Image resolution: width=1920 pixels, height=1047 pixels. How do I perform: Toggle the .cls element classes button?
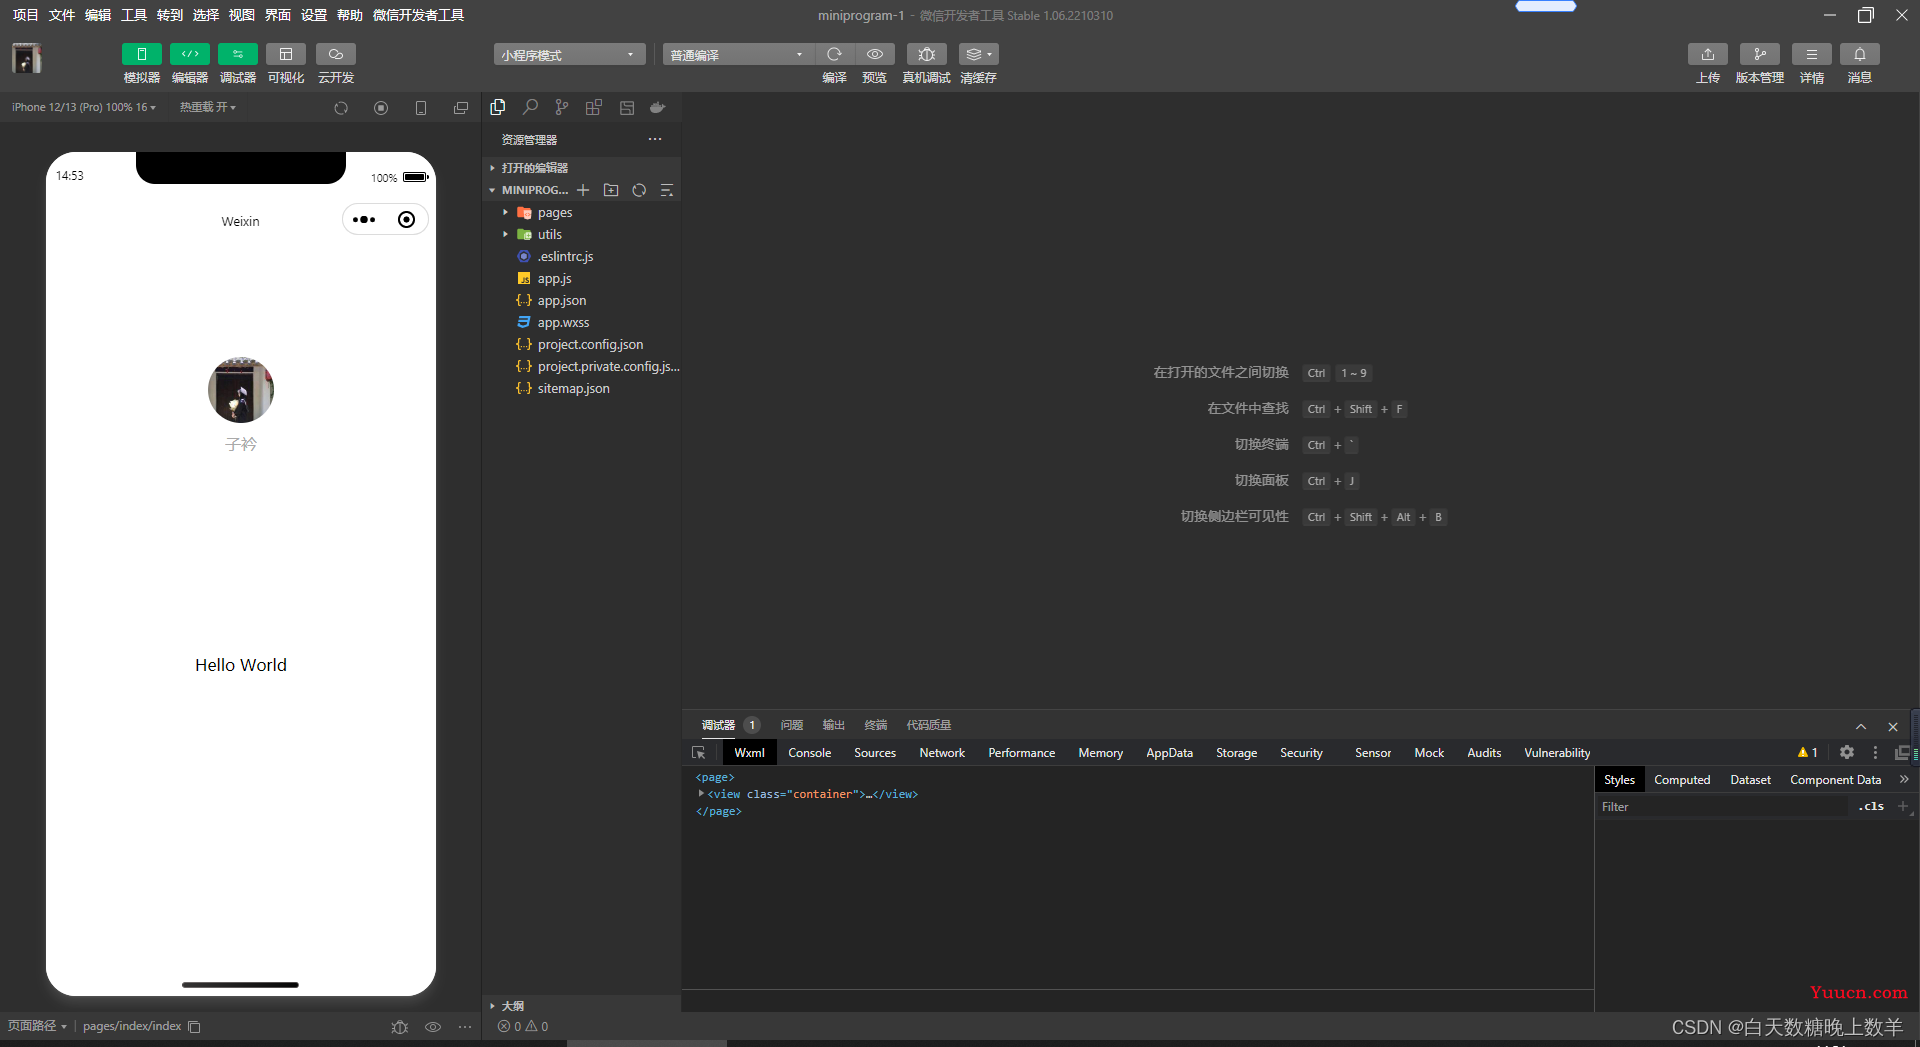pos(1871,806)
